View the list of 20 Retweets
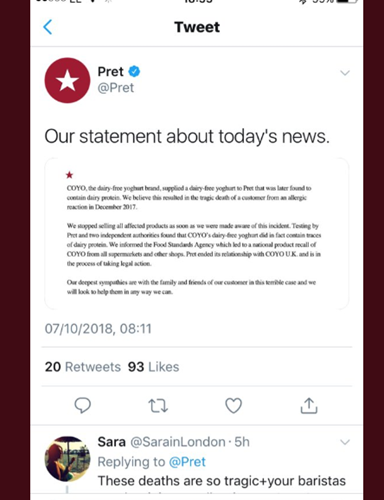 pos(83,367)
